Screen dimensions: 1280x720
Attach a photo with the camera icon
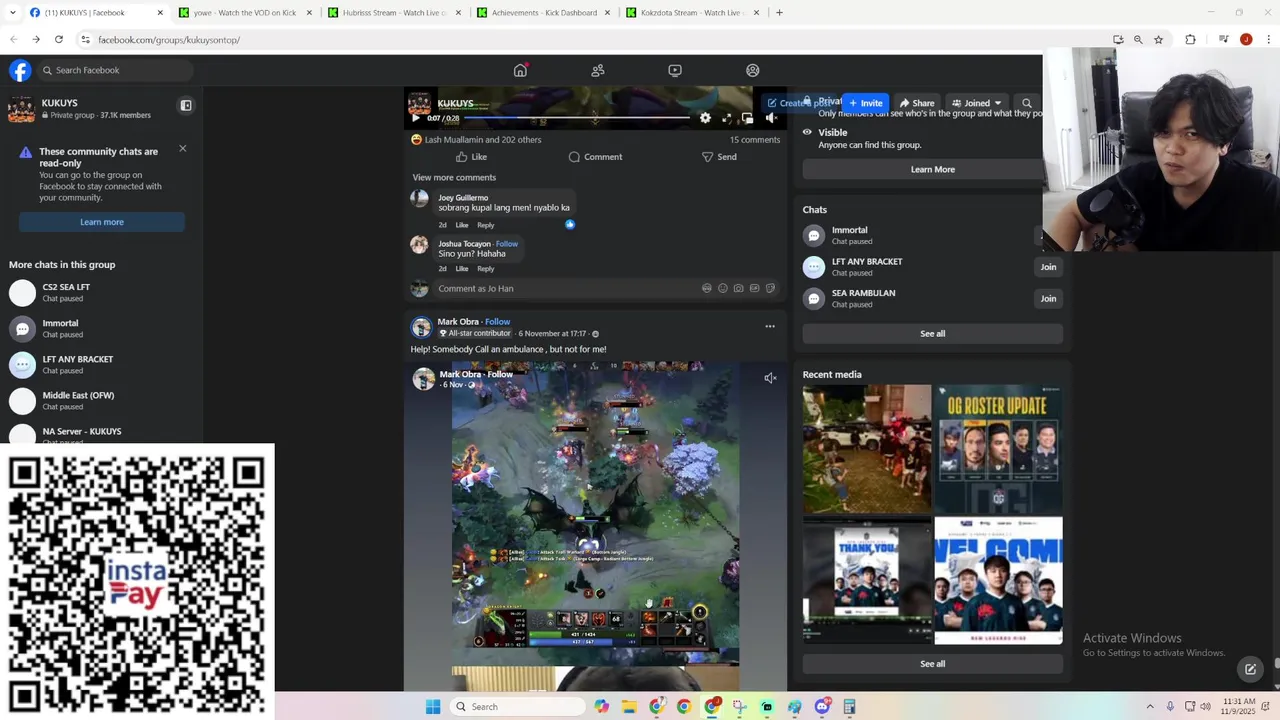point(739,288)
